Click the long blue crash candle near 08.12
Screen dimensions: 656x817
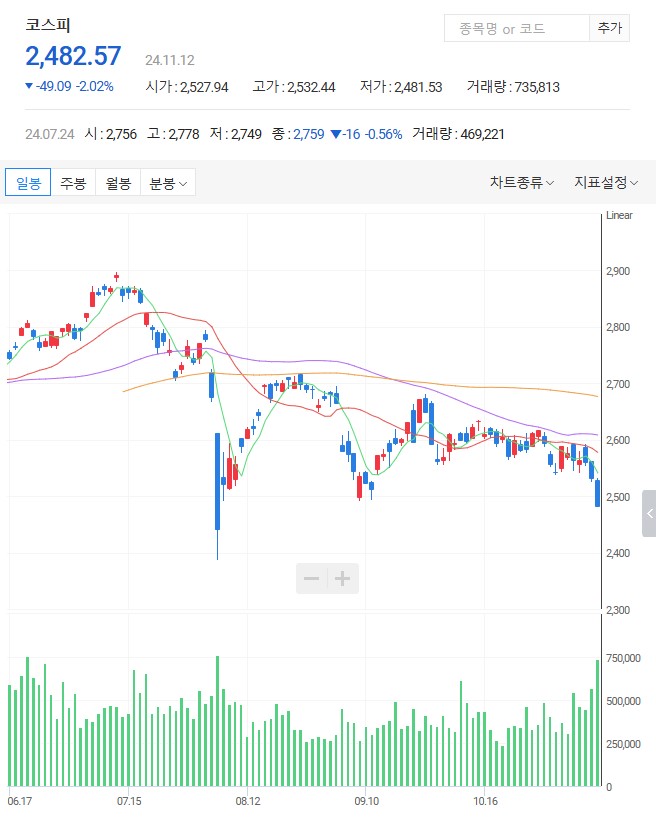[217, 480]
